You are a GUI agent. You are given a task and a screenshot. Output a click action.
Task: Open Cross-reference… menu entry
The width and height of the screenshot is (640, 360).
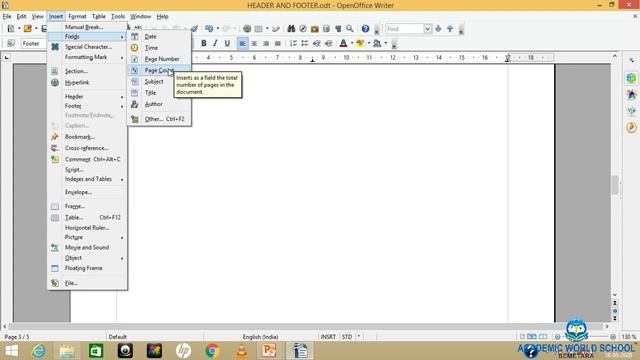[x=87, y=148]
